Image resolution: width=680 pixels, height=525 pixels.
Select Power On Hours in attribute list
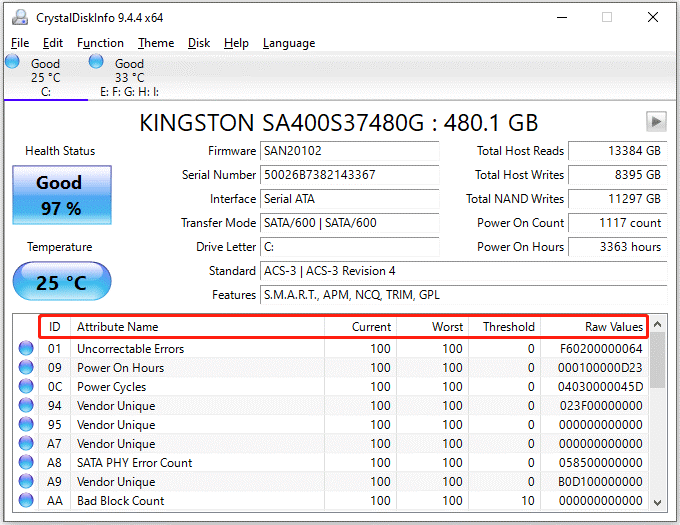(x=121, y=368)
